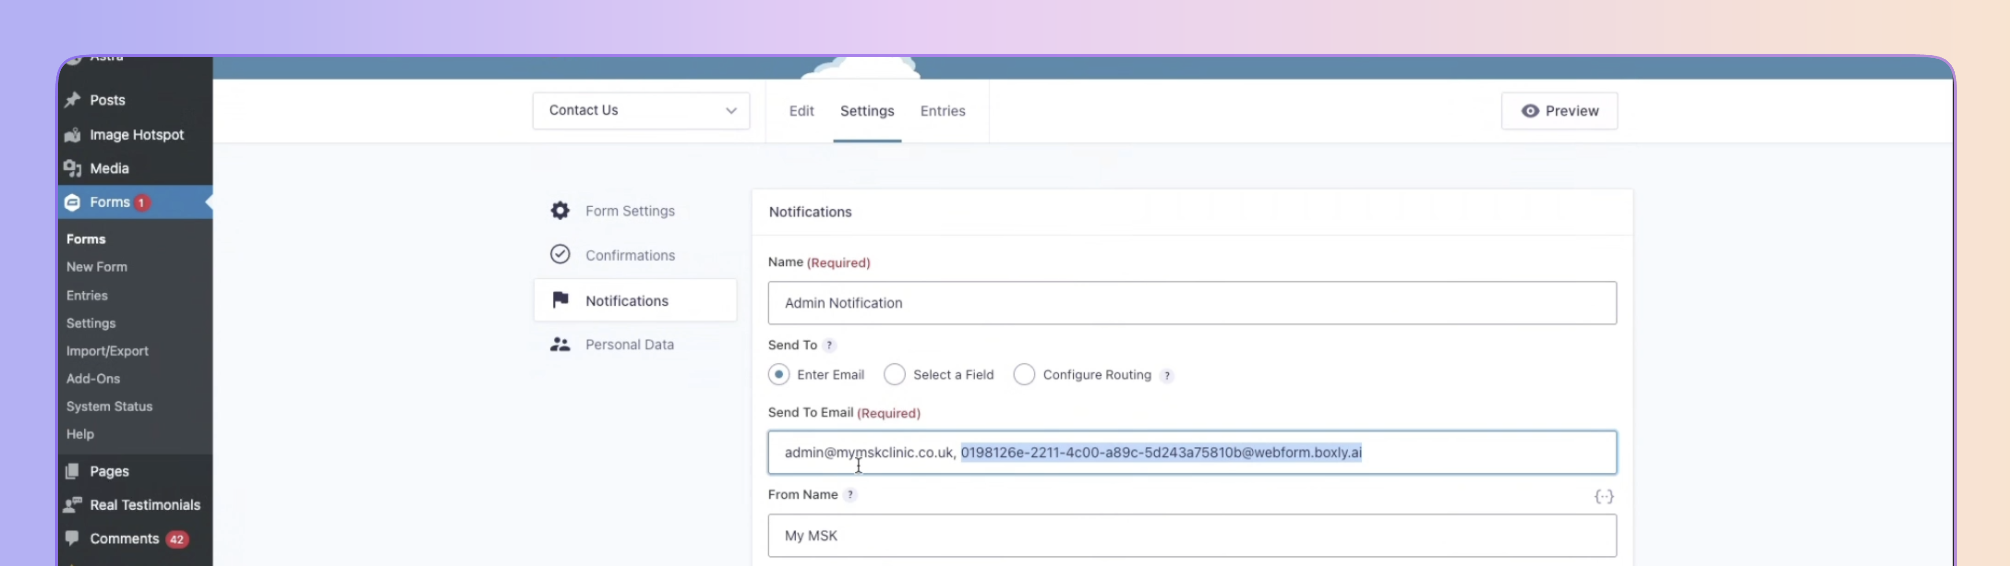Open the Send To help tooltip icon
Viewport: 2010px width, 566px height.
click(x=829, y=345)
